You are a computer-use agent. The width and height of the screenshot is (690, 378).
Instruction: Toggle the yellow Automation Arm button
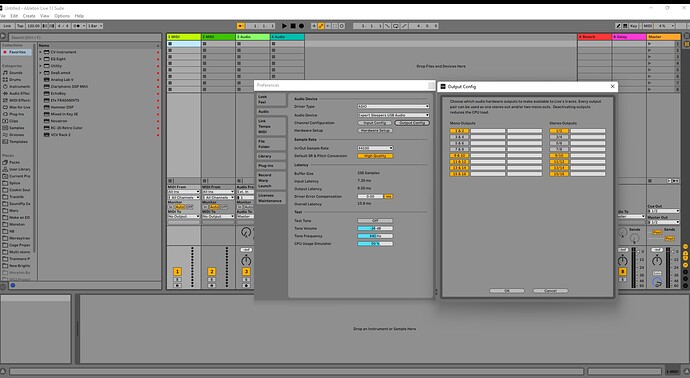(321, 26)
